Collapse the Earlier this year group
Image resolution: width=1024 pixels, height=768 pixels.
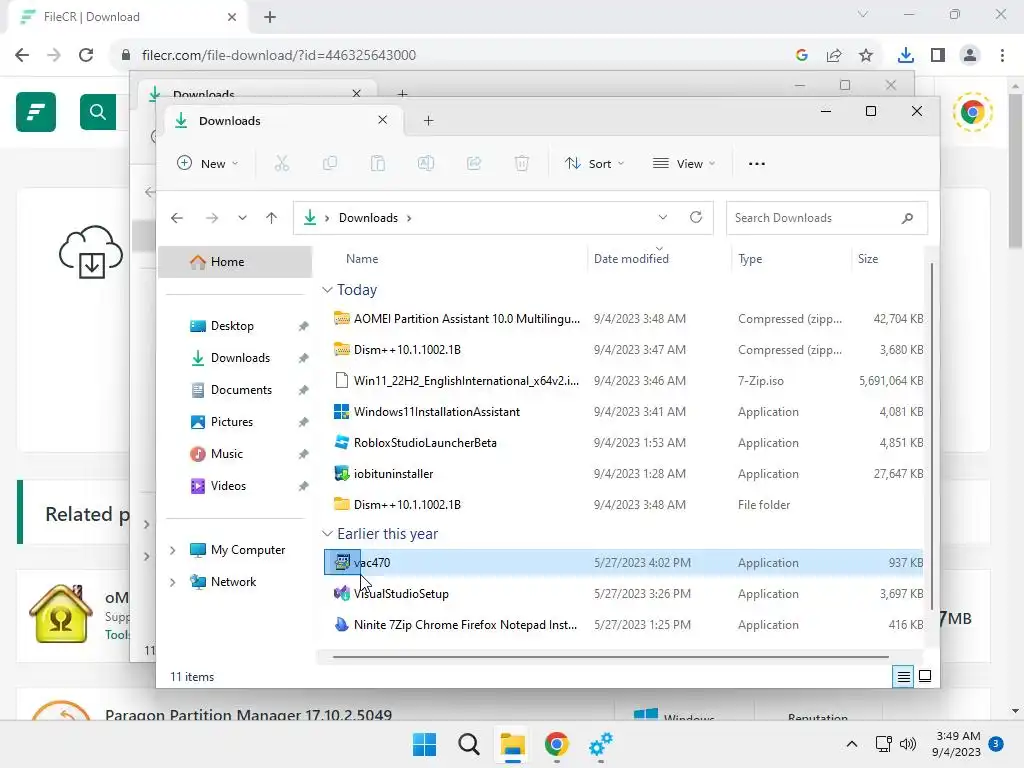point(327,534)
